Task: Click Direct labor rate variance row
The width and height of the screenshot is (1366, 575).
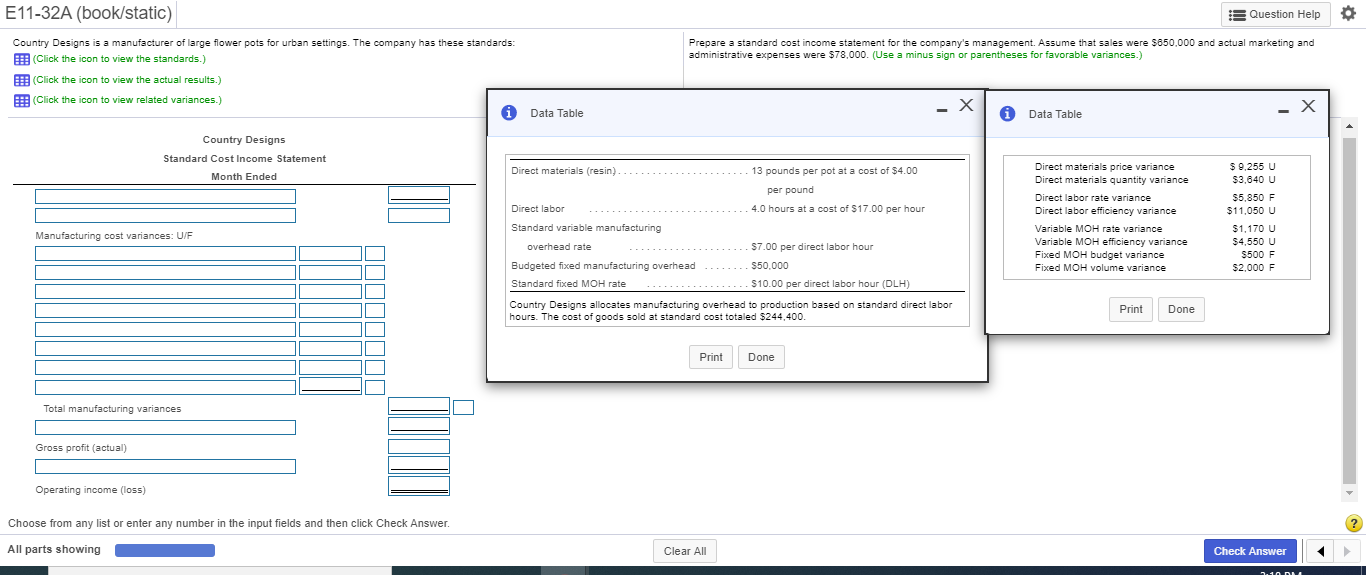Action: coord(1155,198)
